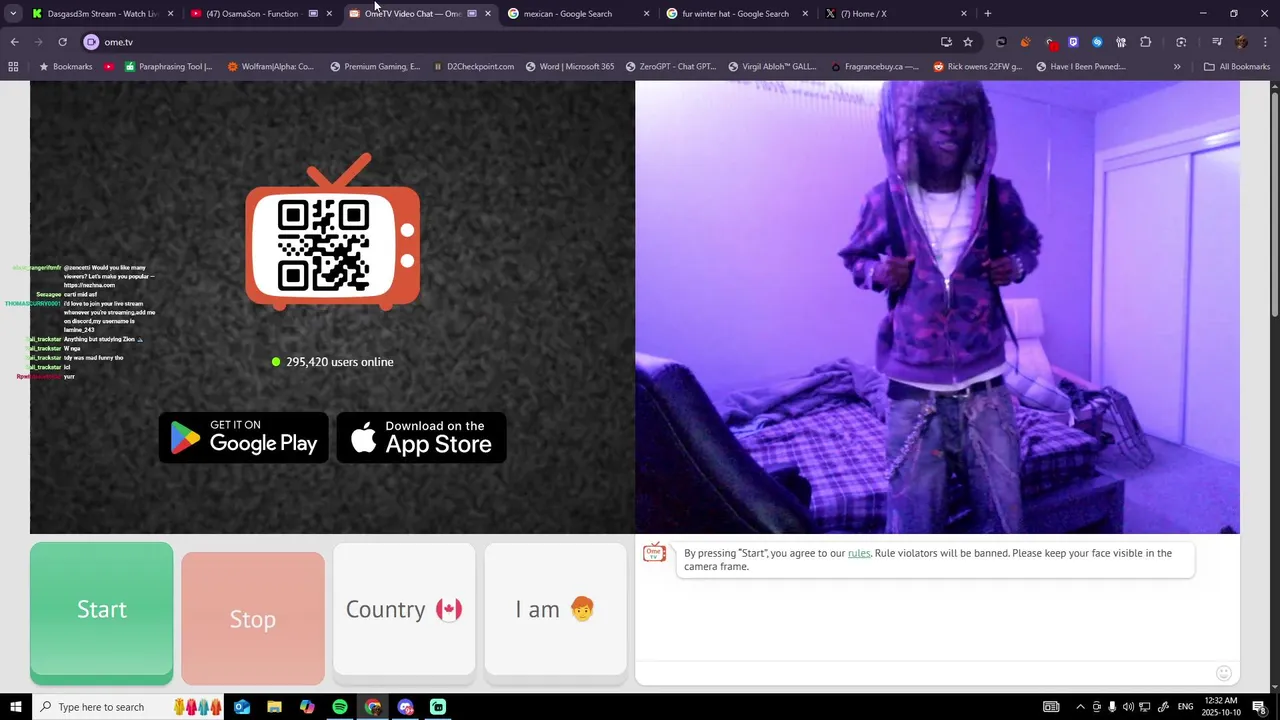Open Spotify from the taskbar

point(340,707)
